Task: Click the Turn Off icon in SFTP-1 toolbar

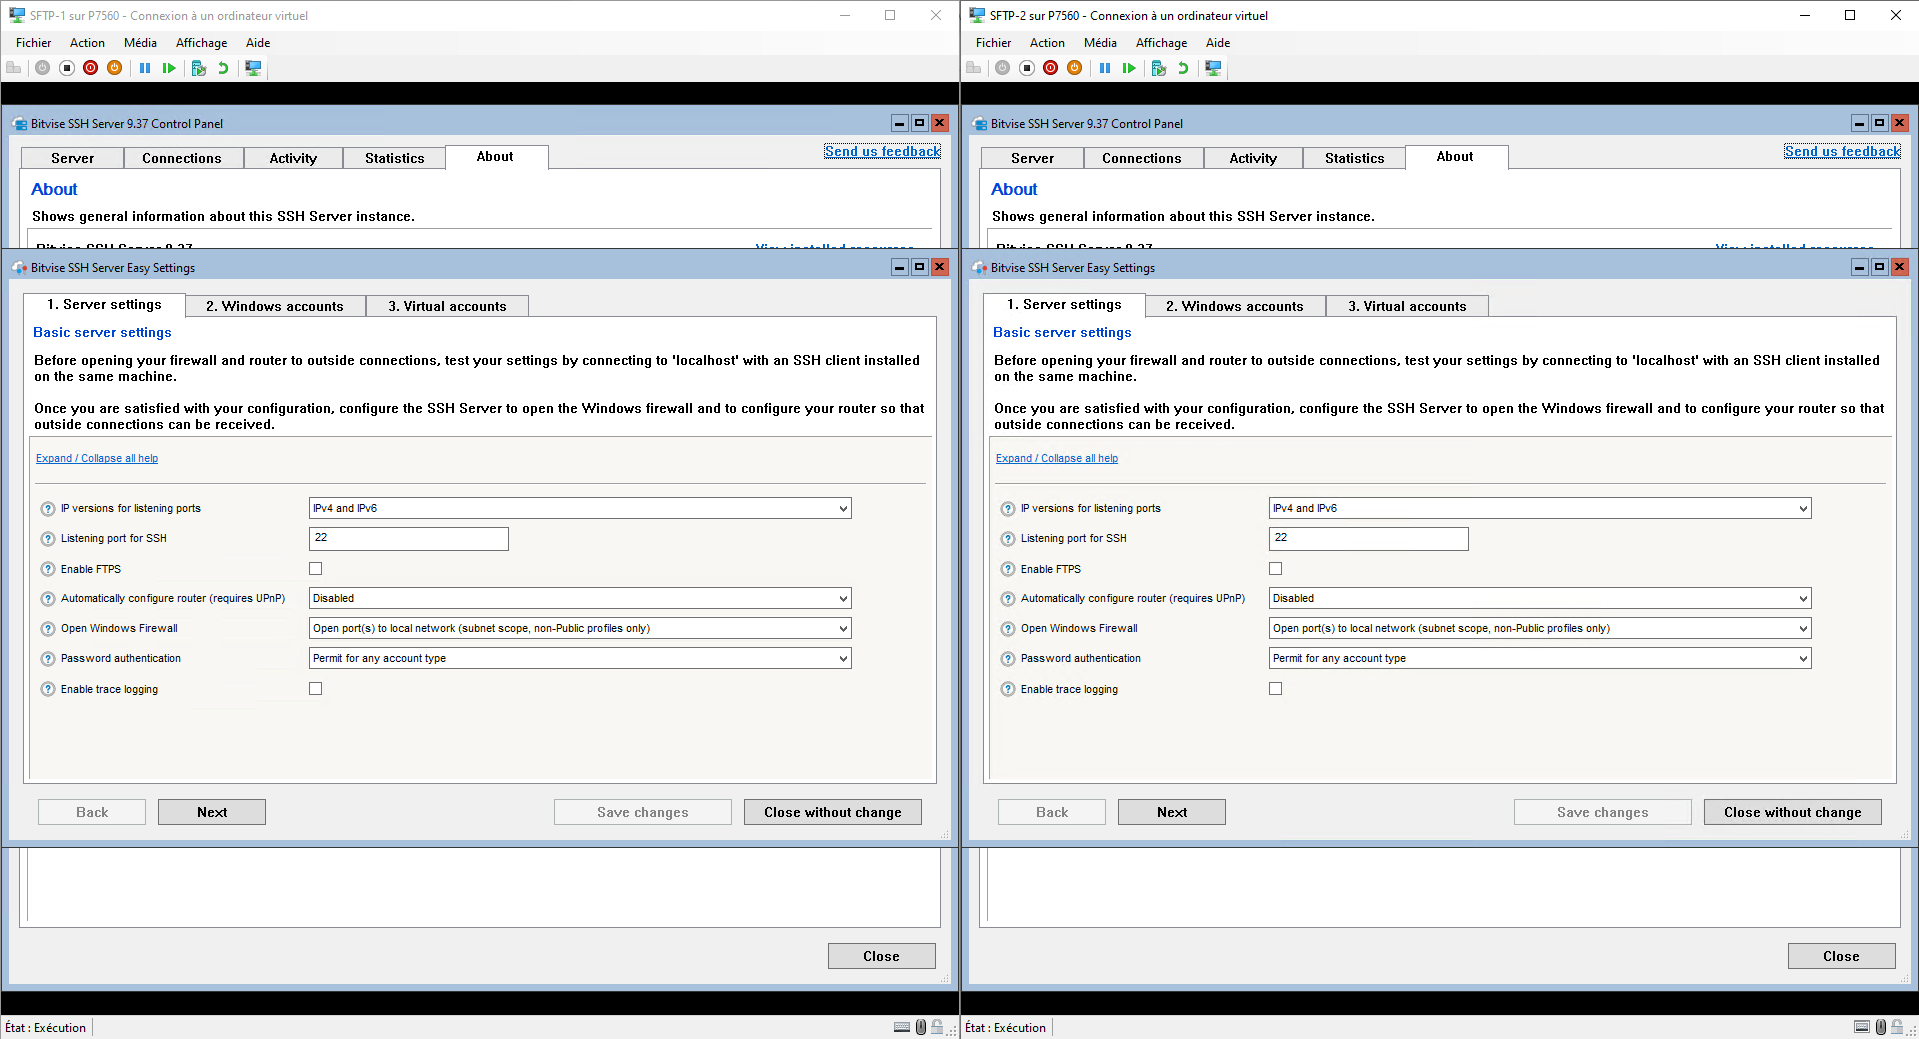Action: (x=67, y=68)
